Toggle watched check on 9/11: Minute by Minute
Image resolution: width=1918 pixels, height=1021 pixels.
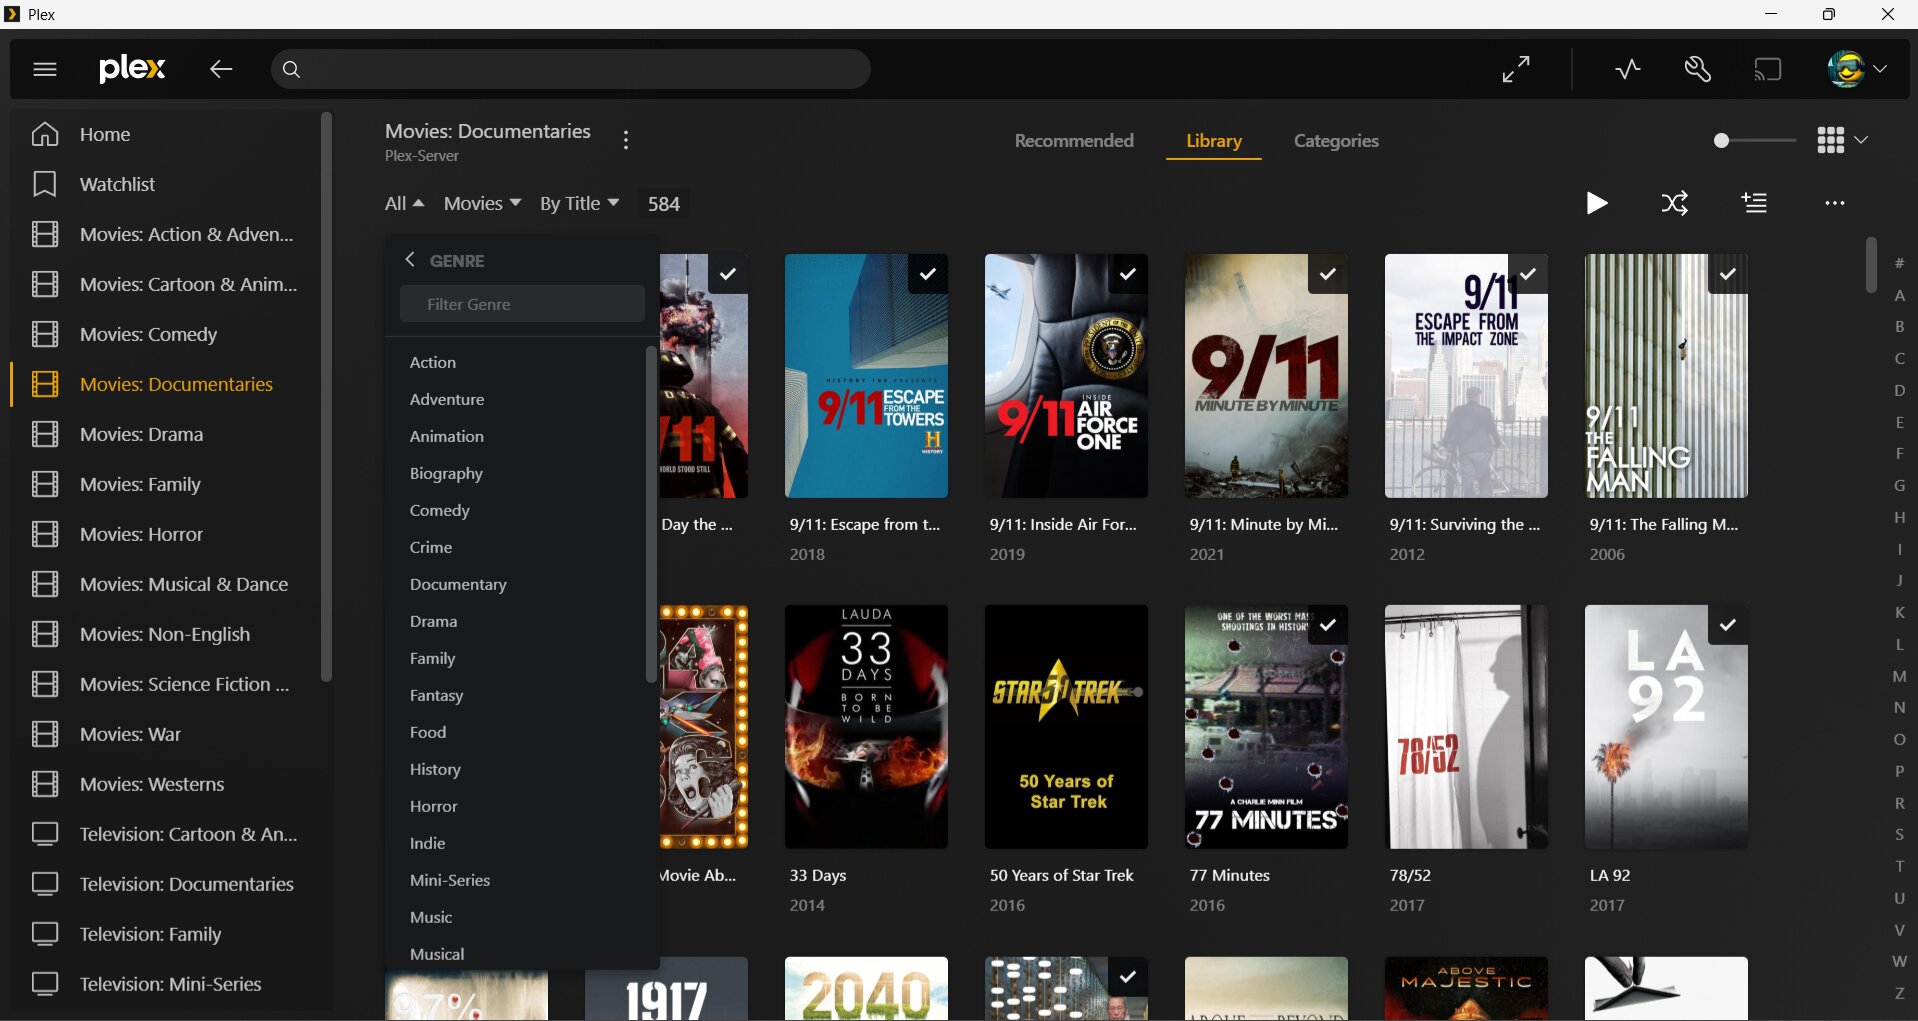pyautogui.click(x=1328, y=274)
